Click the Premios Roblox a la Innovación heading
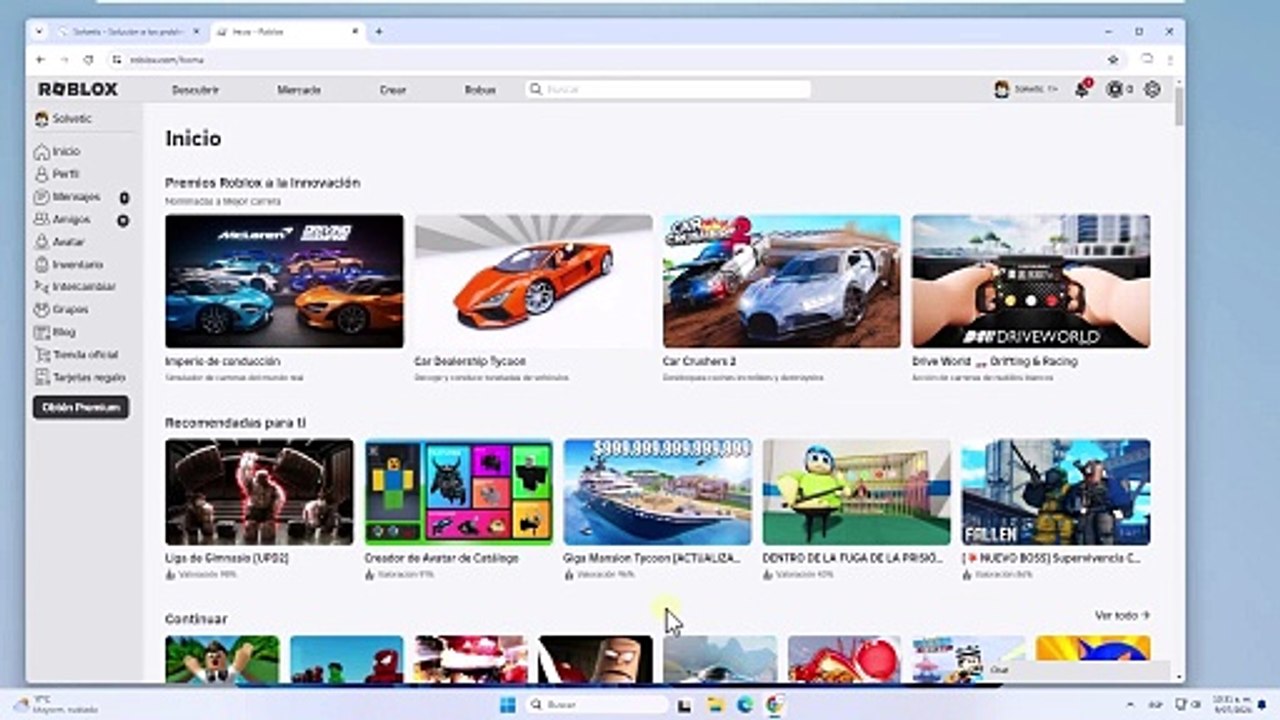1280x720 pixels. point(262,183)
